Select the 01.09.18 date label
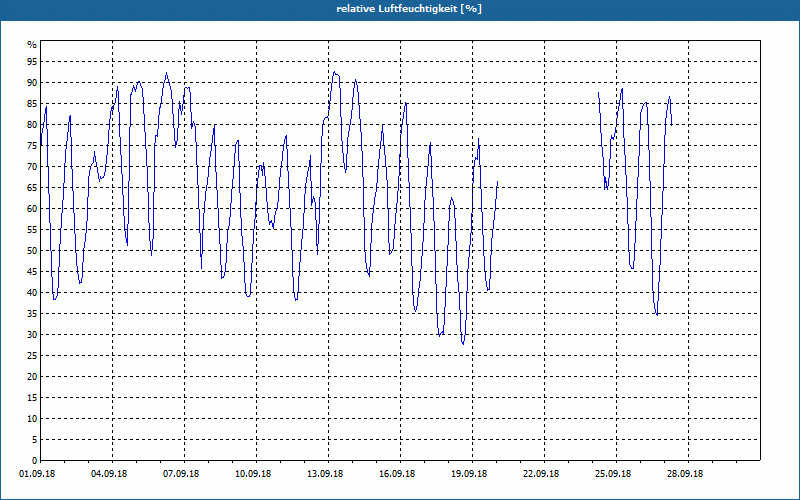 click(x=37, y=474)
